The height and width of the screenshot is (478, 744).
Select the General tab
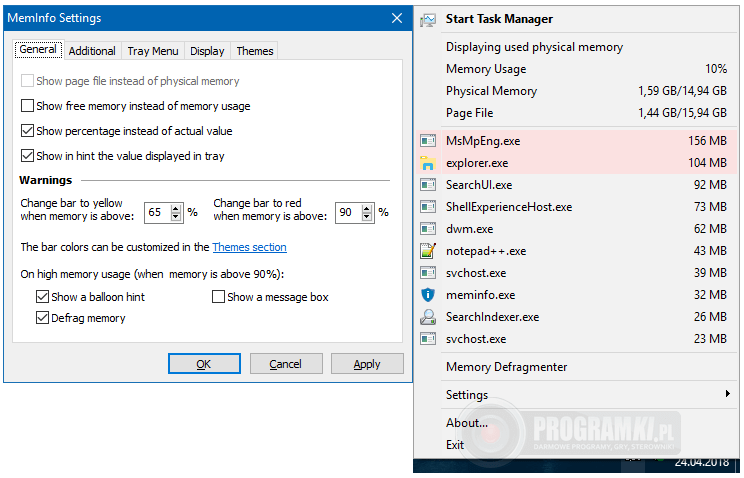(x=38, y=49)
